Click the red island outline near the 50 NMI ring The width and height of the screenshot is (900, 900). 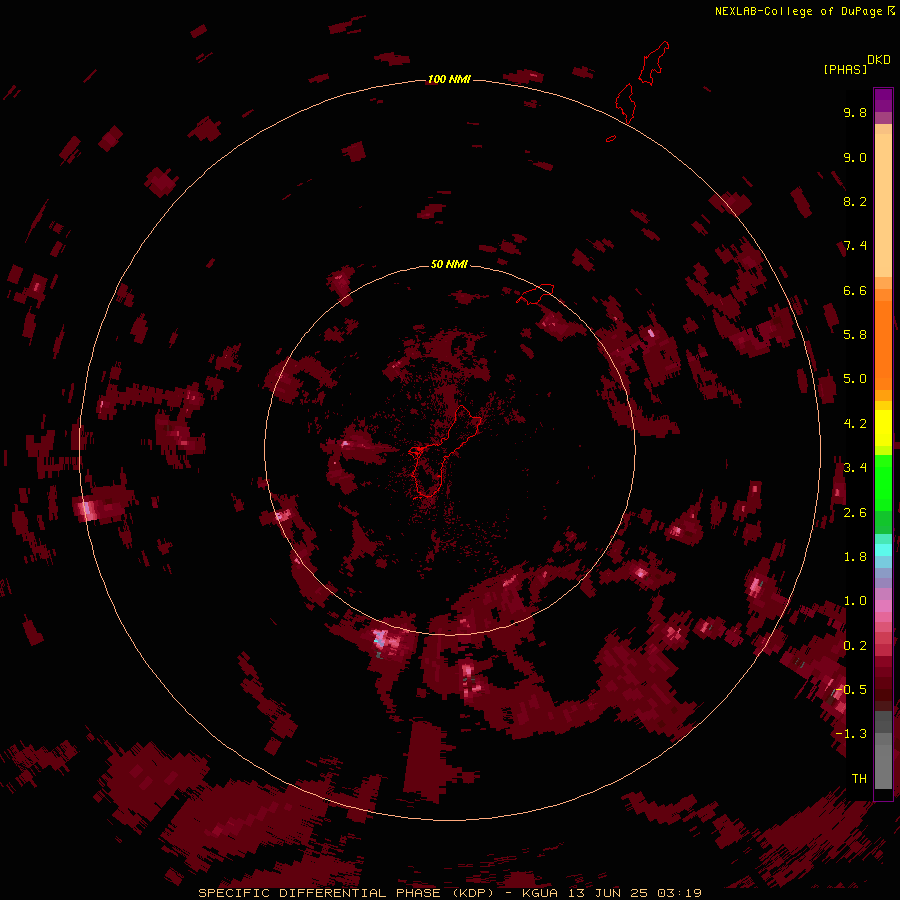tap(536, 294)
